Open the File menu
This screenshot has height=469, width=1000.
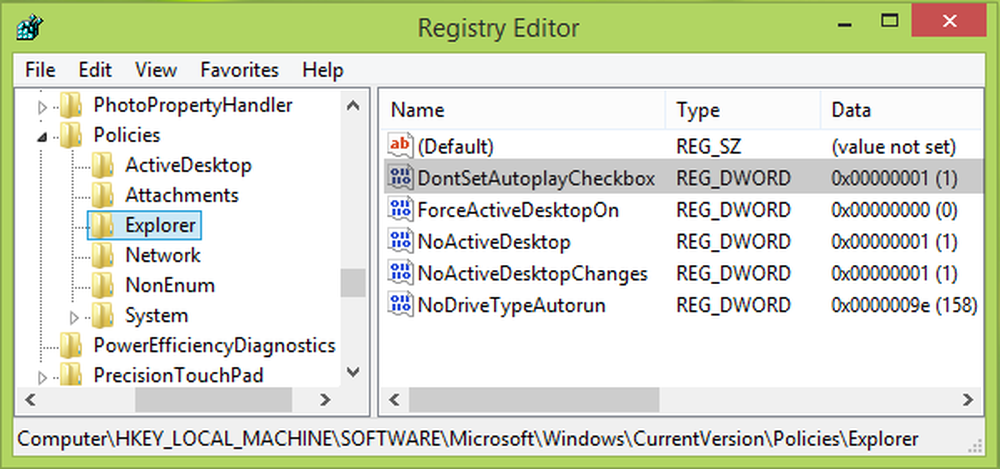[40, 70]
